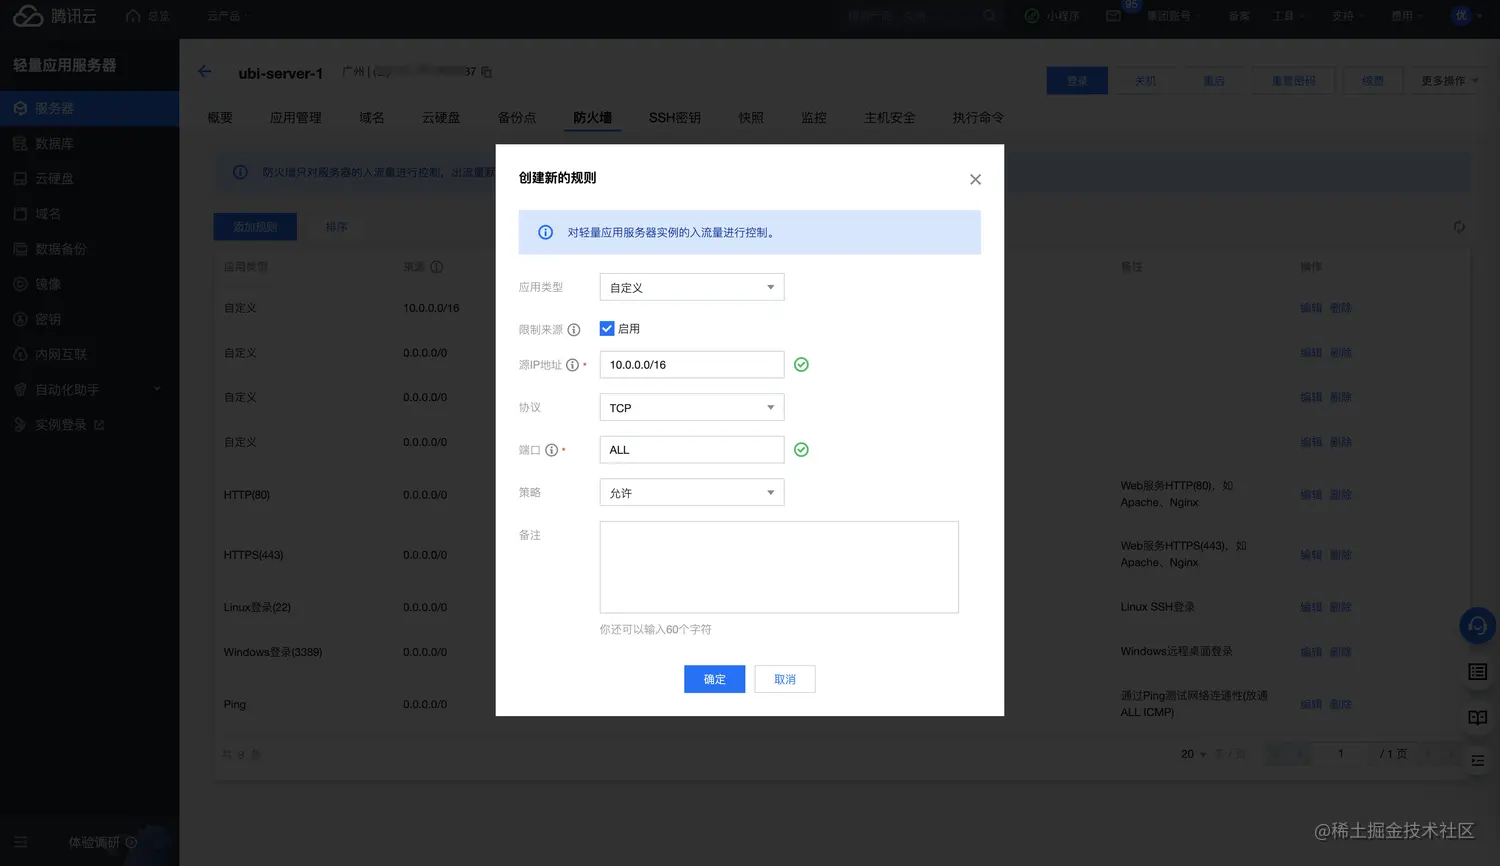The height and width of the screenshot is (866, 1500).
Task: Click the search magnifier in the top bar
Action: tap(989, 16)
